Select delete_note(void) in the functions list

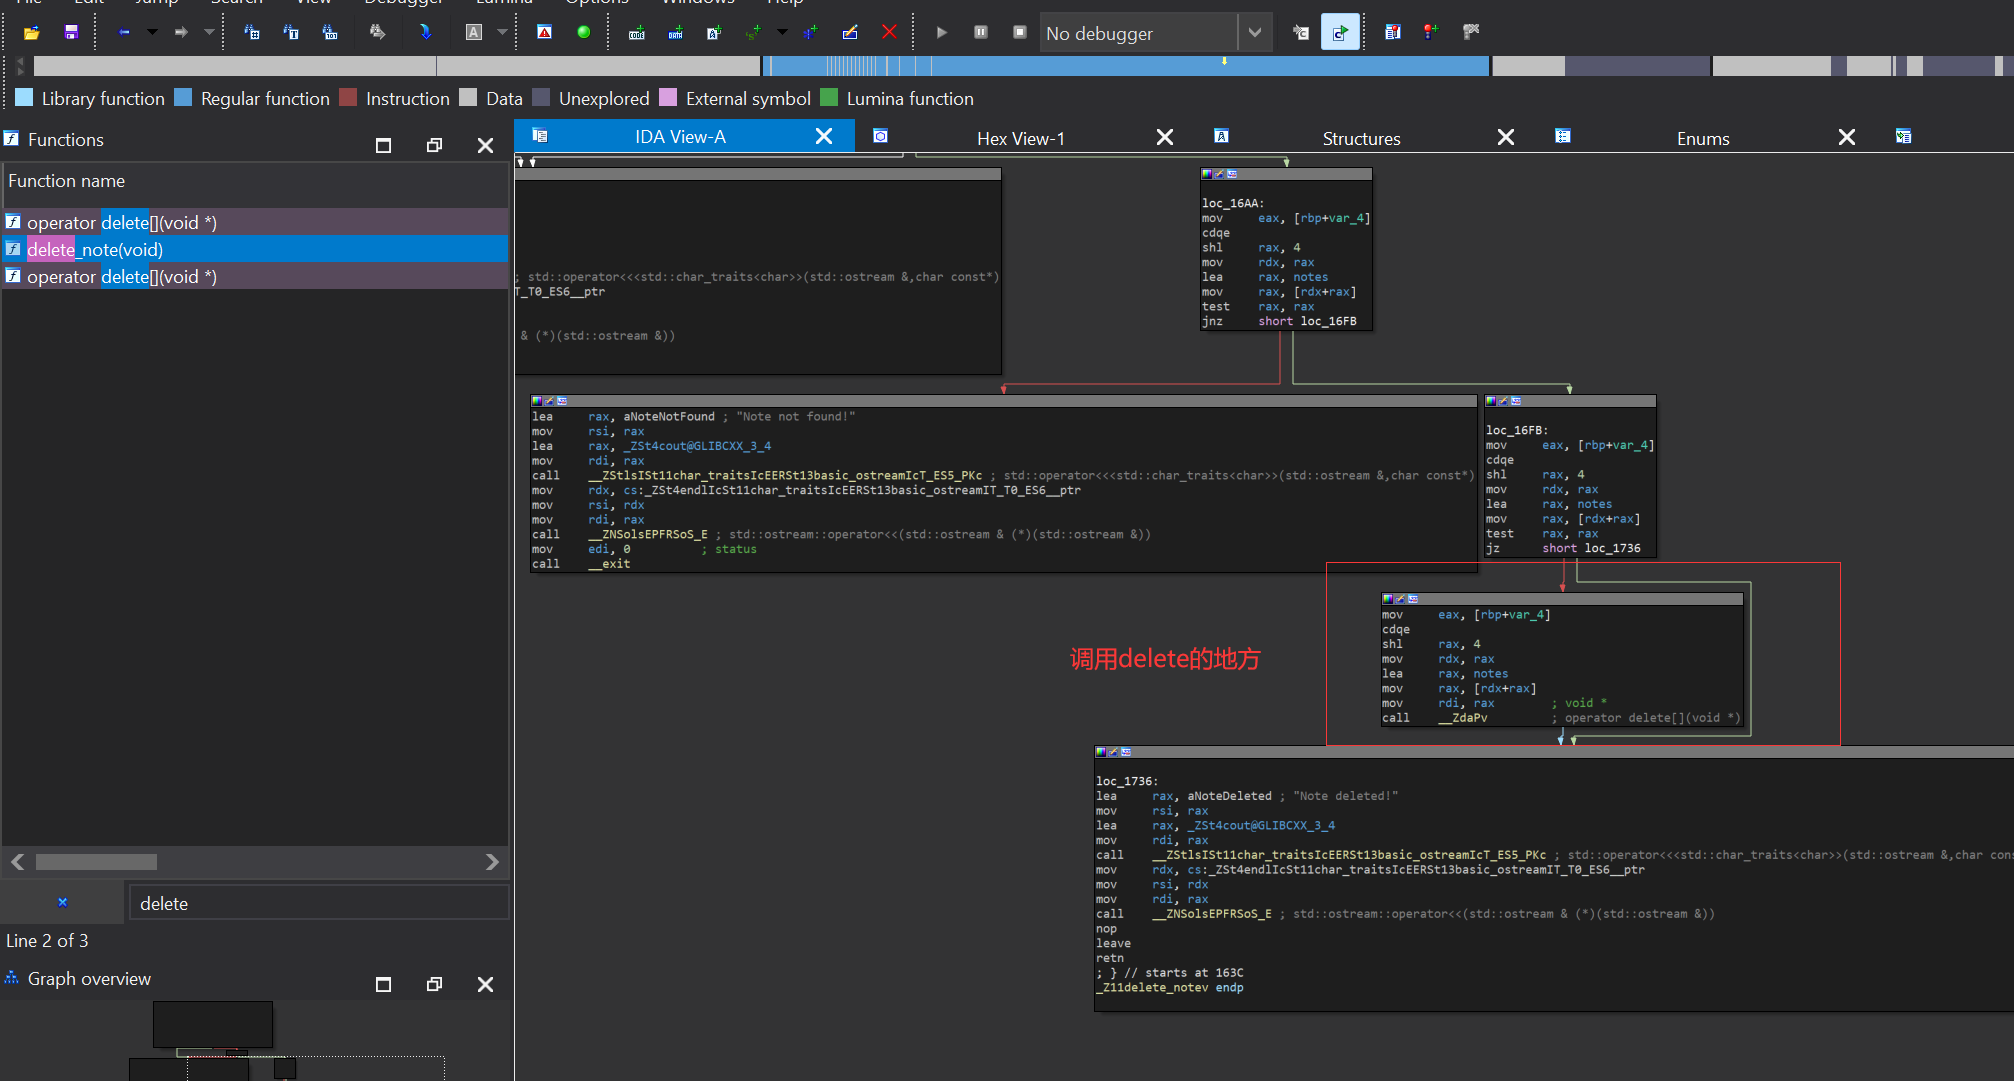pyautogui.click(x=95, y=249)
